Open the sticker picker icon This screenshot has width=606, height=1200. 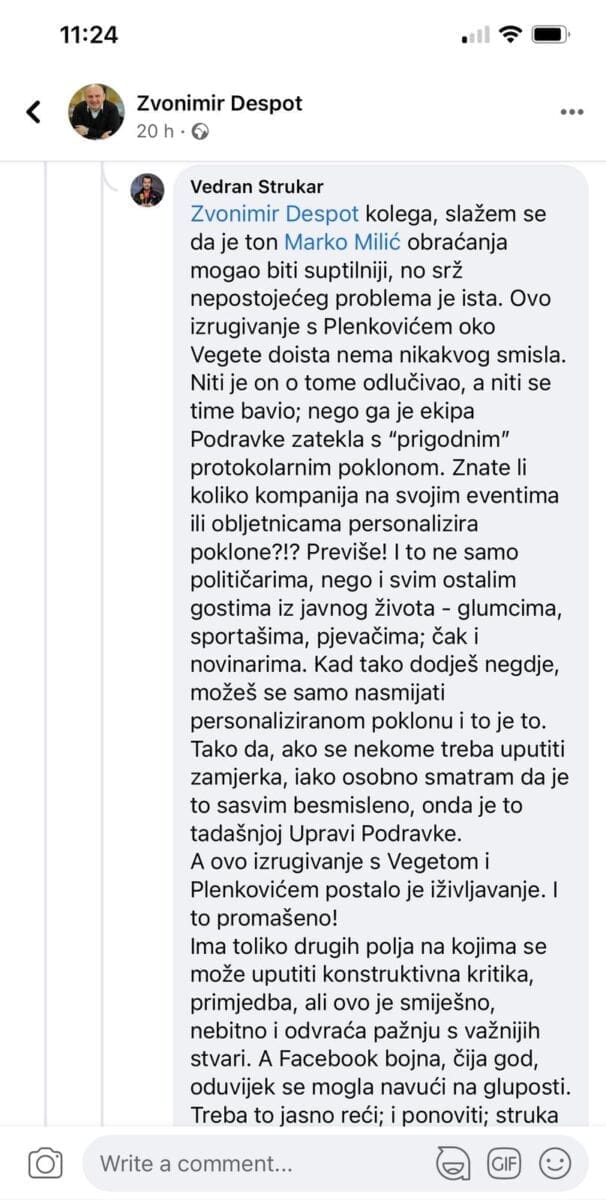(x=453, y=1163)
